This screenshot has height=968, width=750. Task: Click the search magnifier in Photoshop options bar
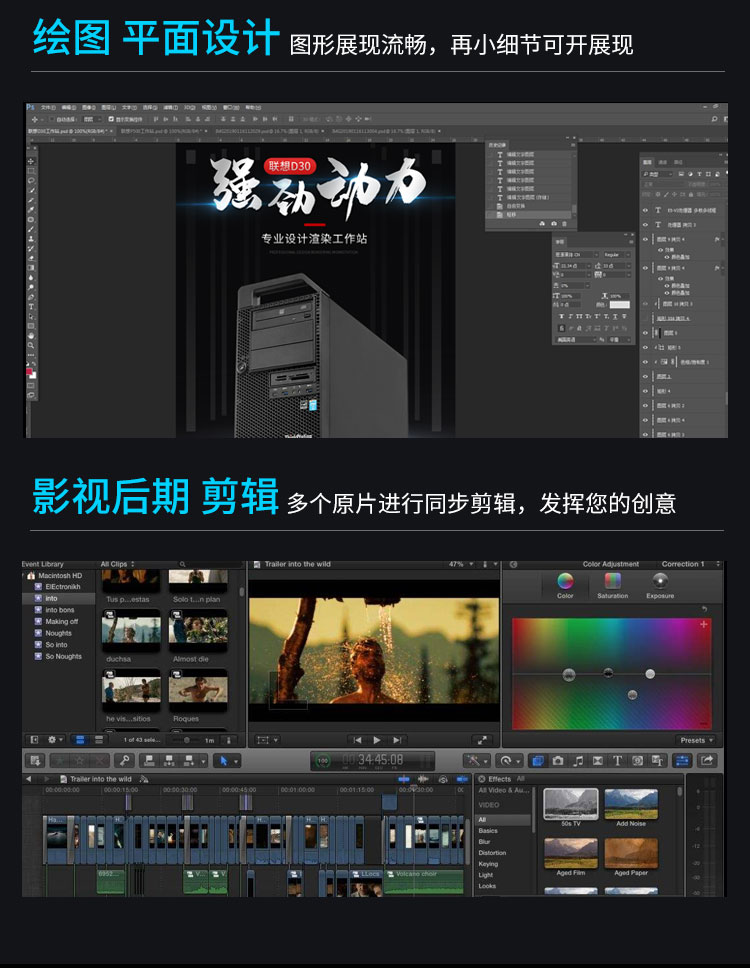pos(714,119)
